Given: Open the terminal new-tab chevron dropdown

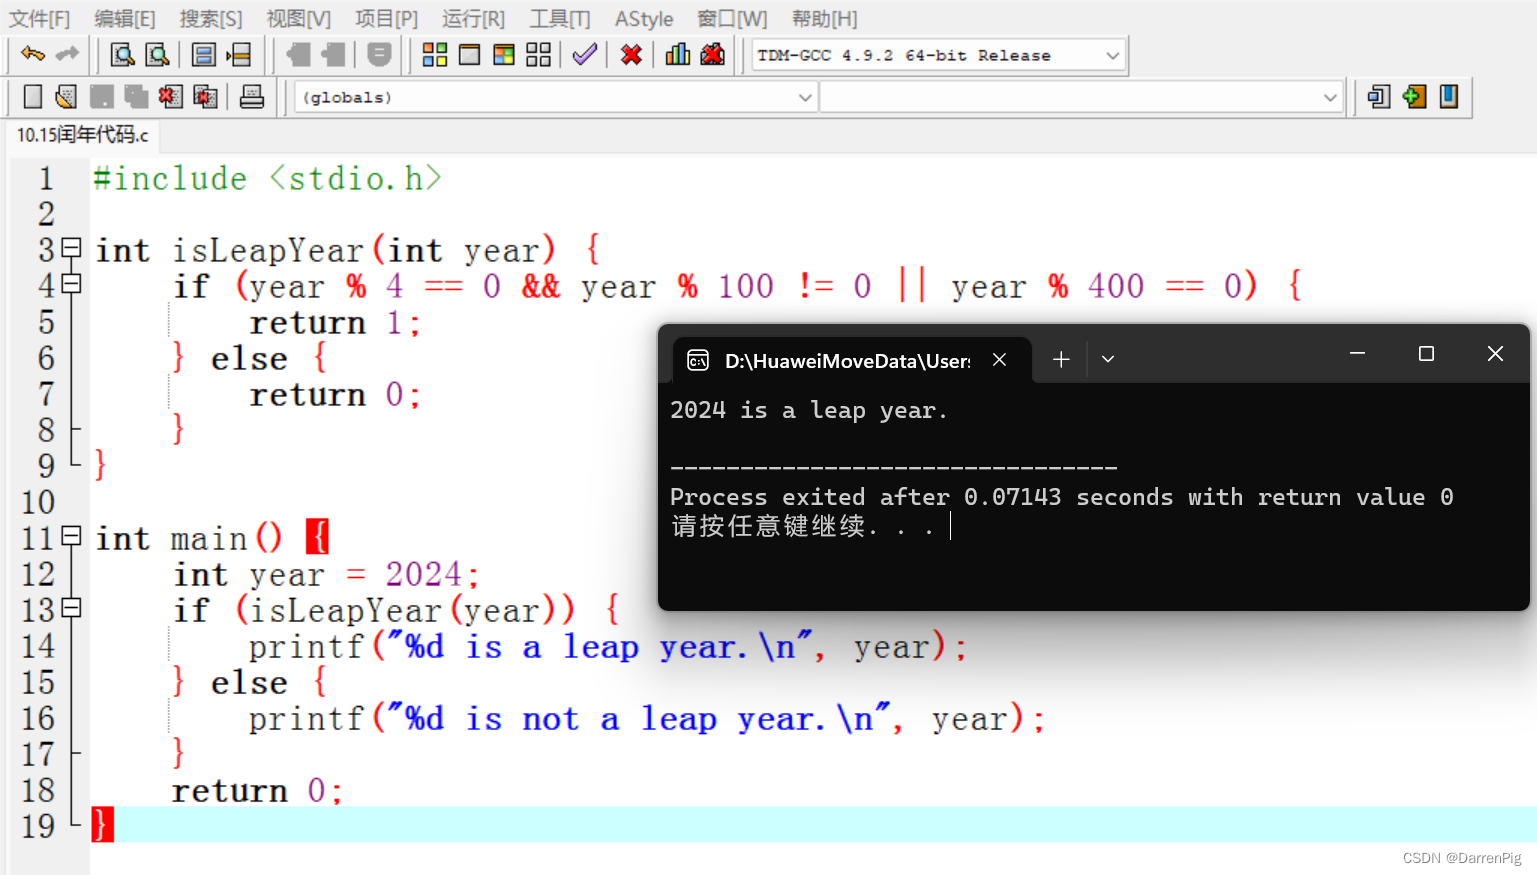Looking at the screenshot, I should [x=1108, y=359].
